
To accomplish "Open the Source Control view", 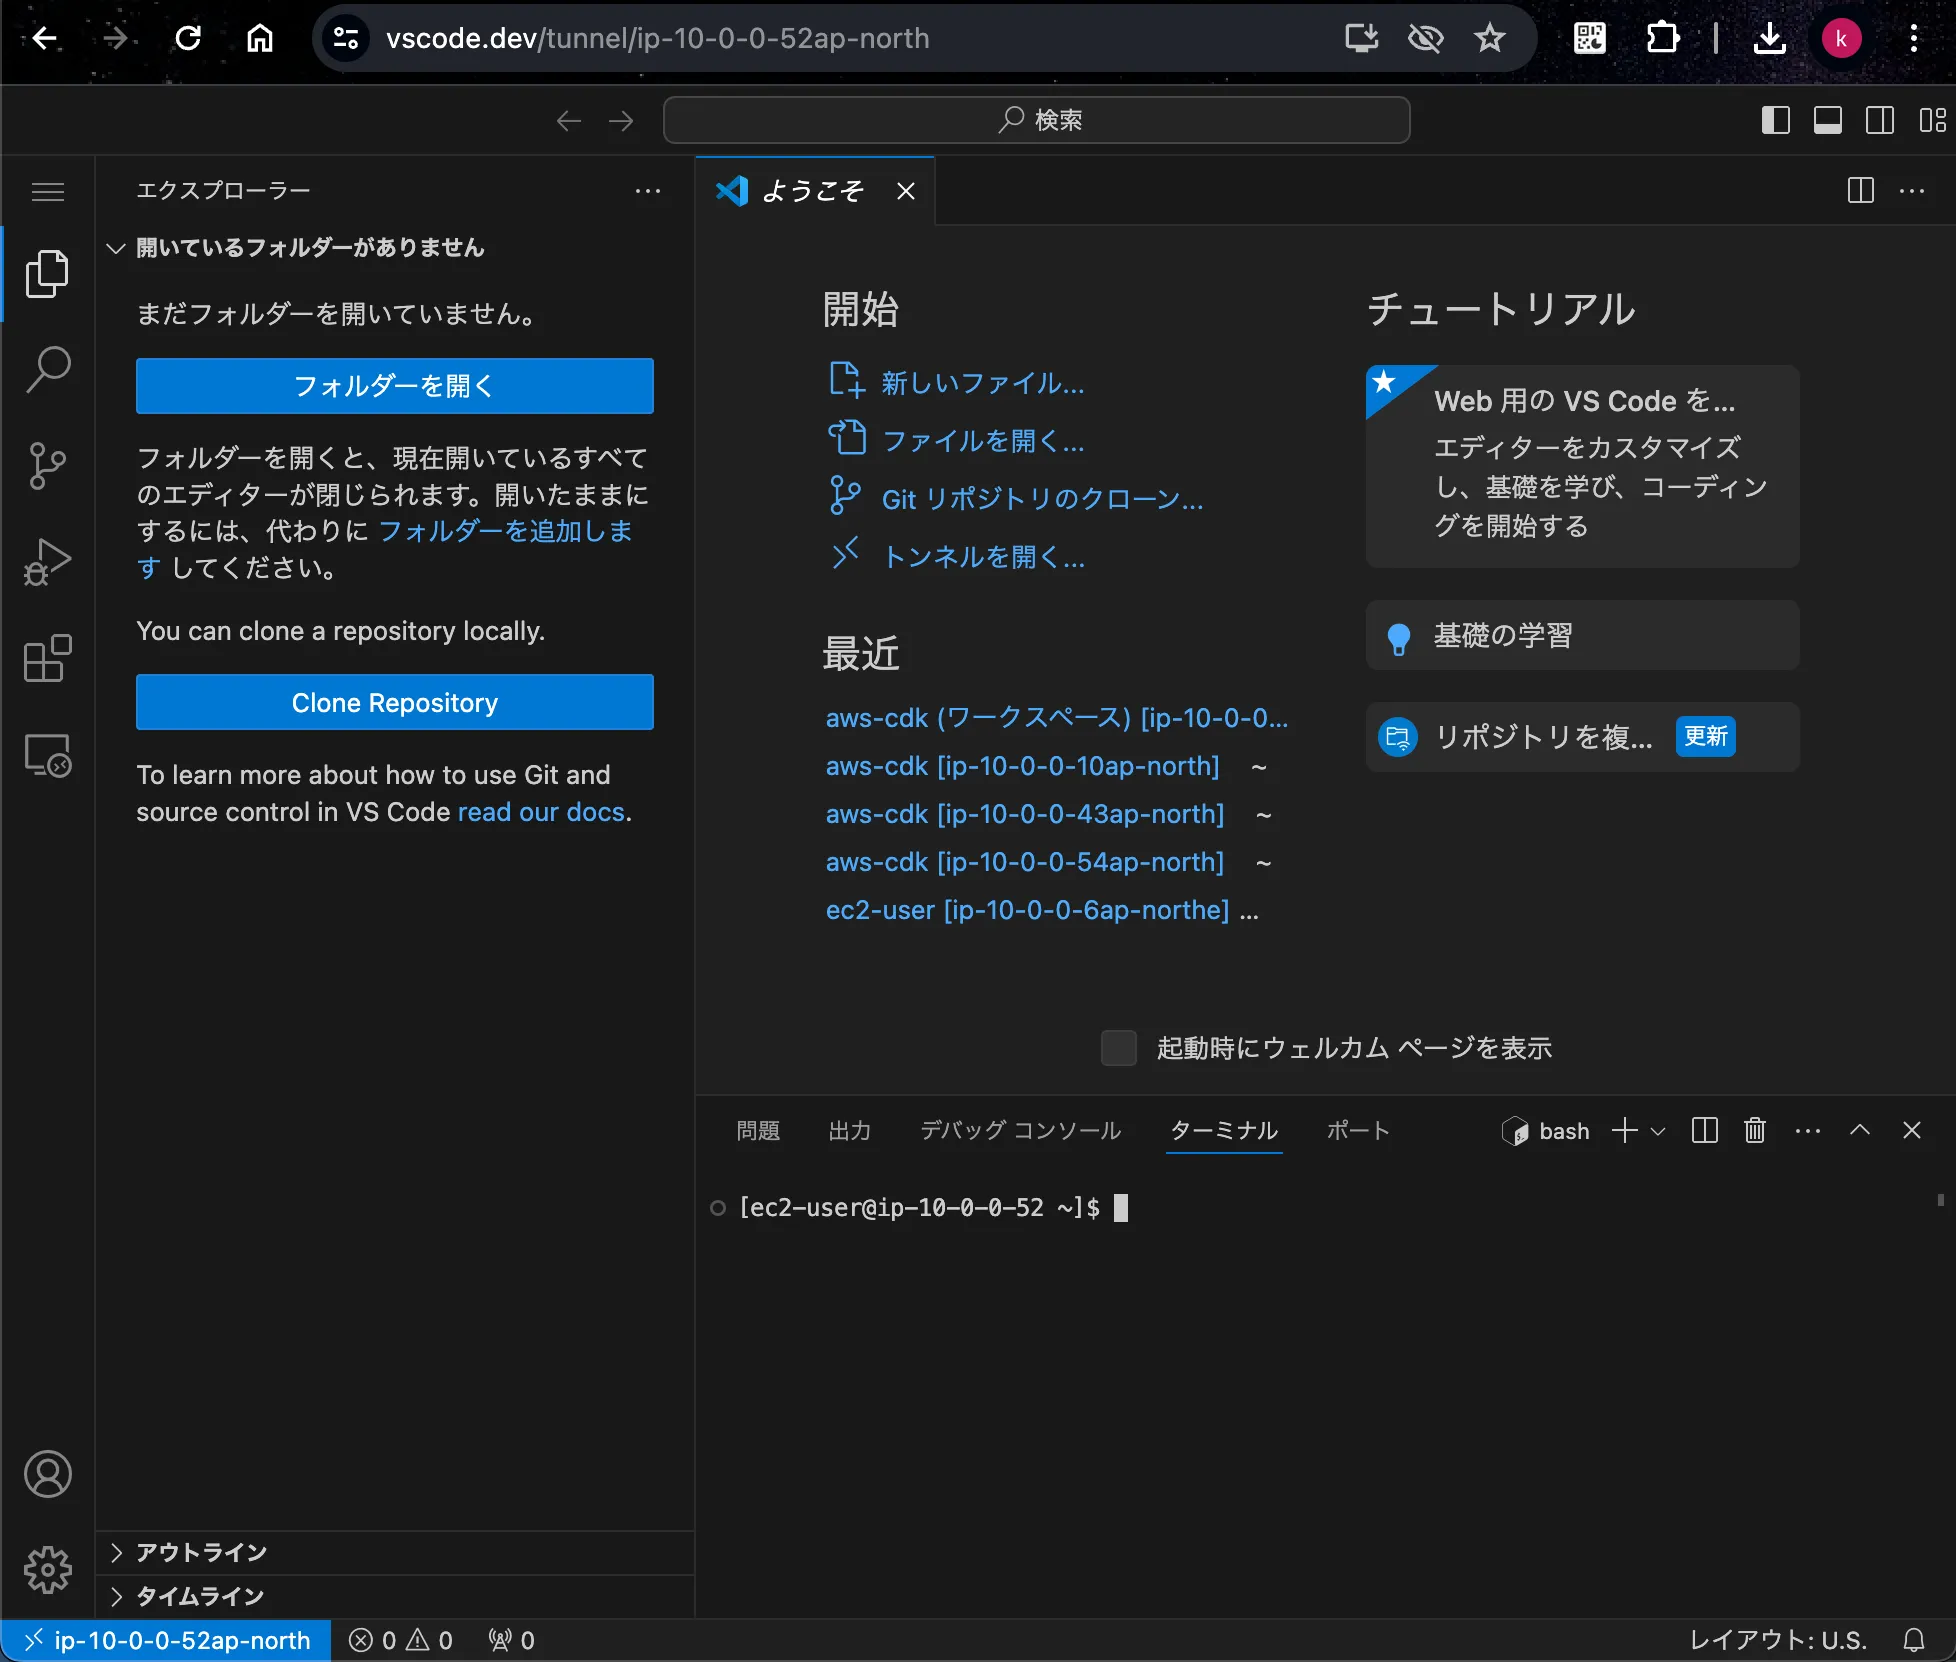I will tap(47, 466).
